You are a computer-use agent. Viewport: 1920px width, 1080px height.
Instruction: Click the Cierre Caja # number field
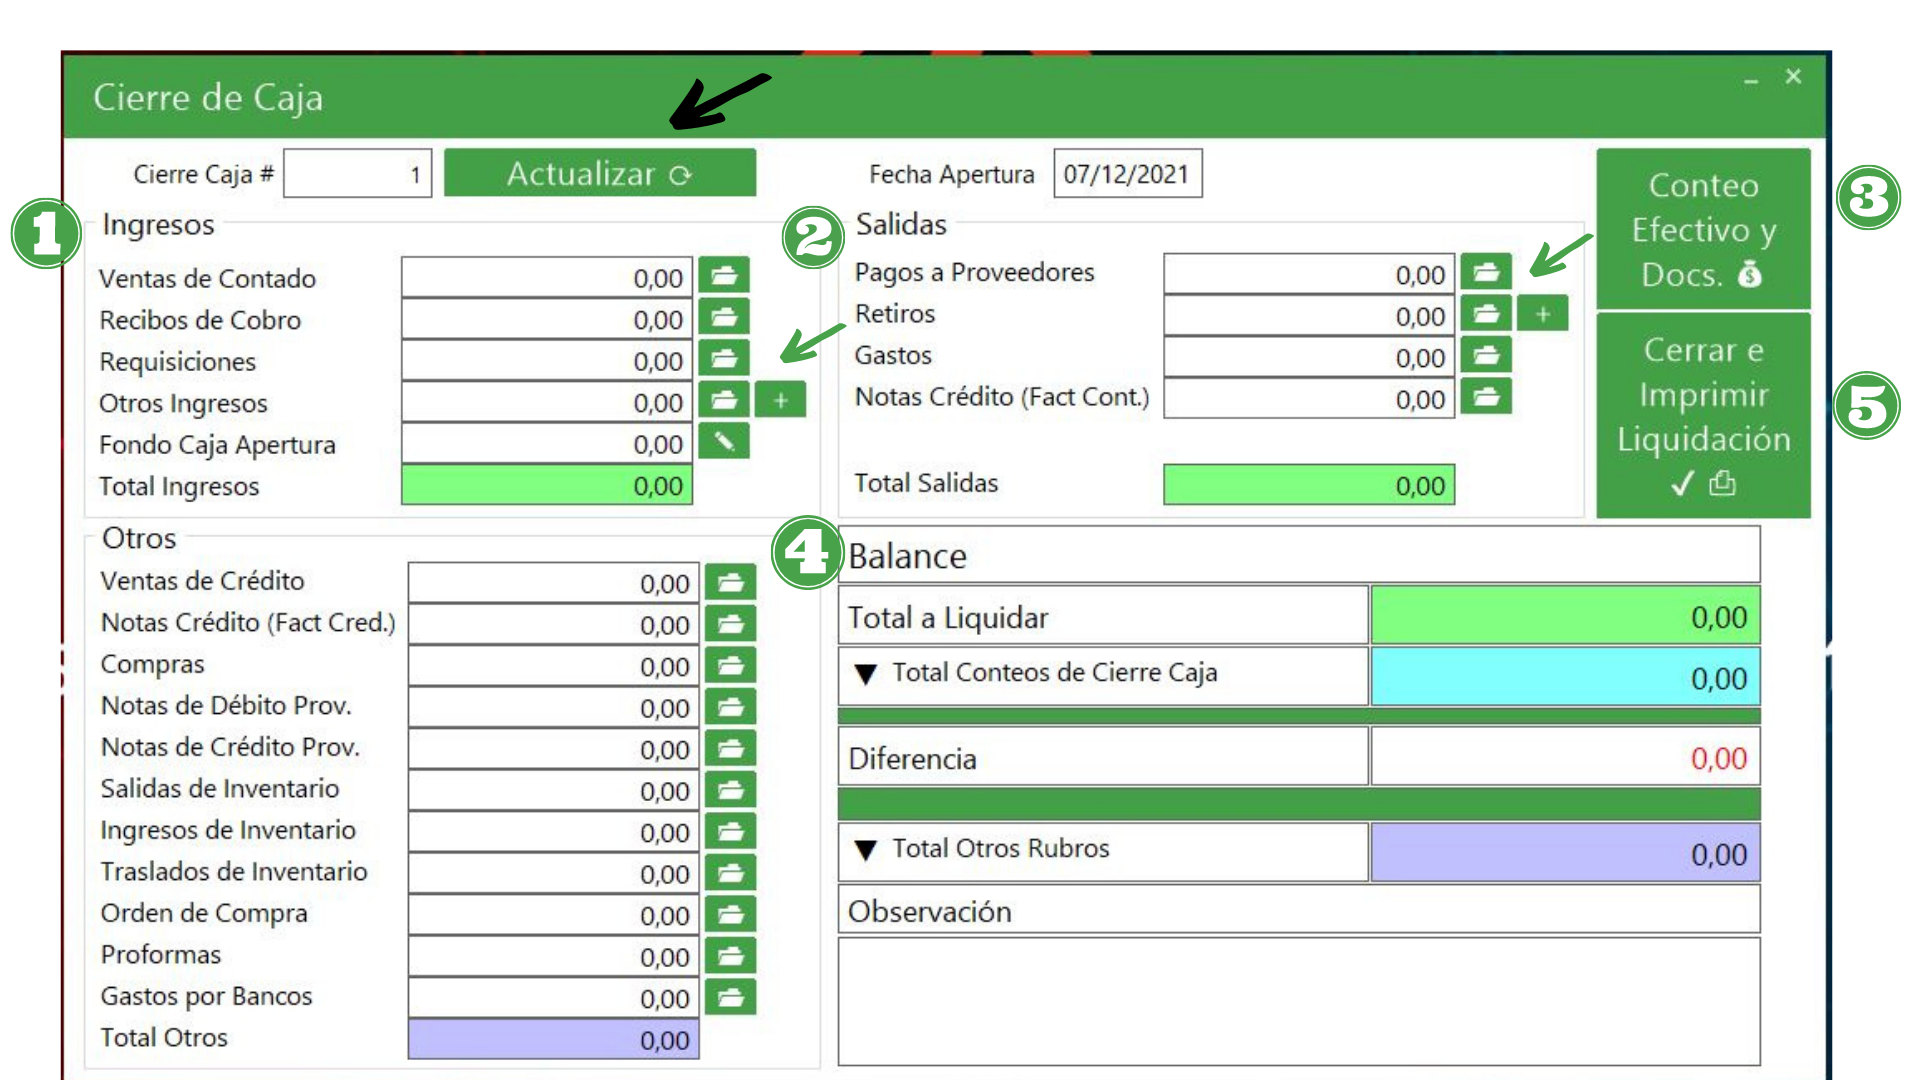357,174
